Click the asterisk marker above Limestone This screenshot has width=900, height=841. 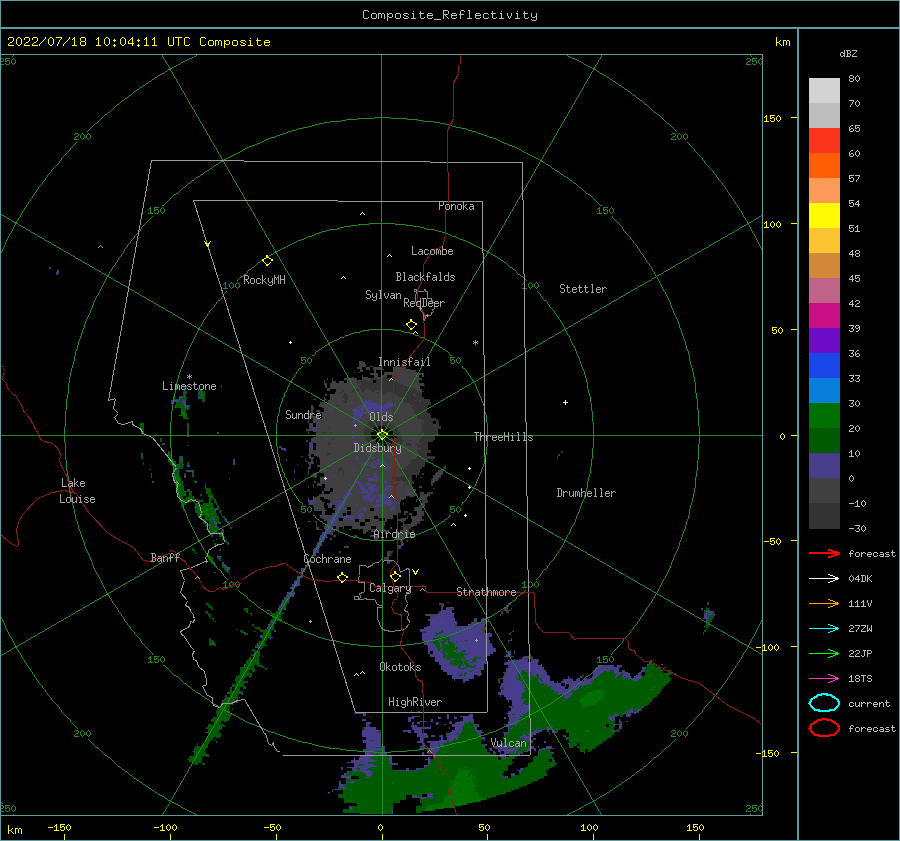[189, 377]
